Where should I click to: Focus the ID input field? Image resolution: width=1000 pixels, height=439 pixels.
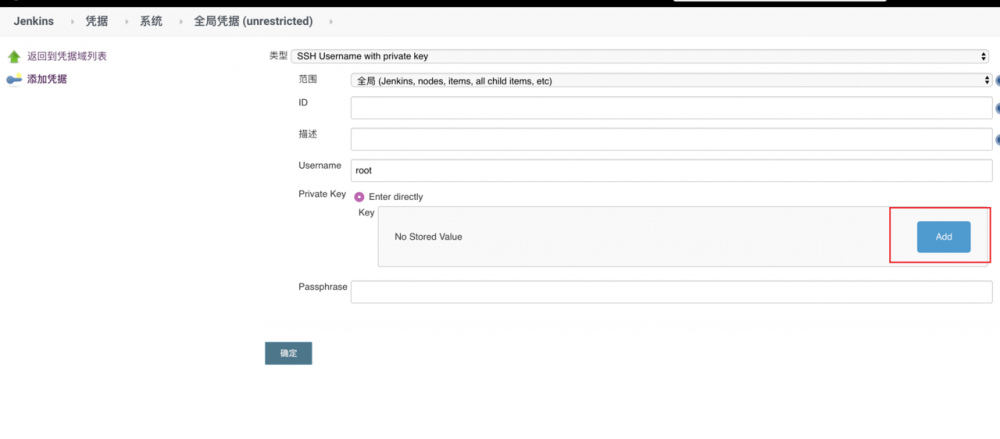[672, 108]
